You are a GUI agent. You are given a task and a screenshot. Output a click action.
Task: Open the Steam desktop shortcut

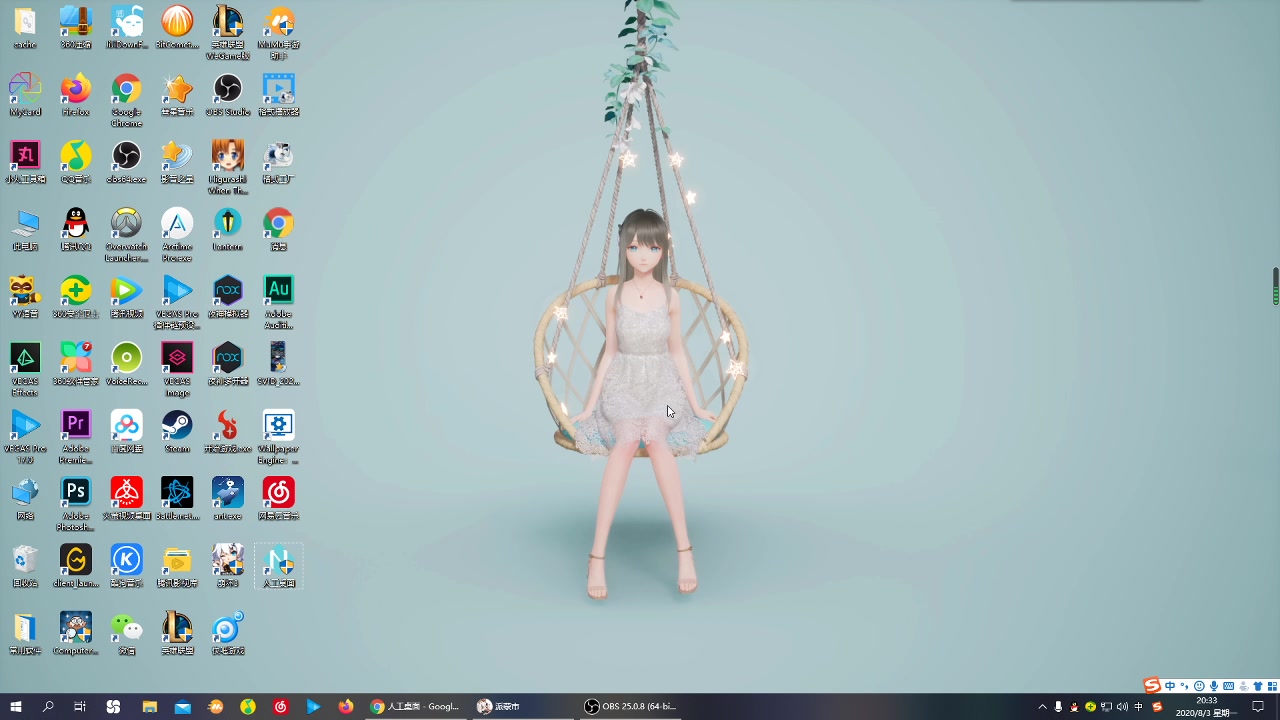point(177,431)
